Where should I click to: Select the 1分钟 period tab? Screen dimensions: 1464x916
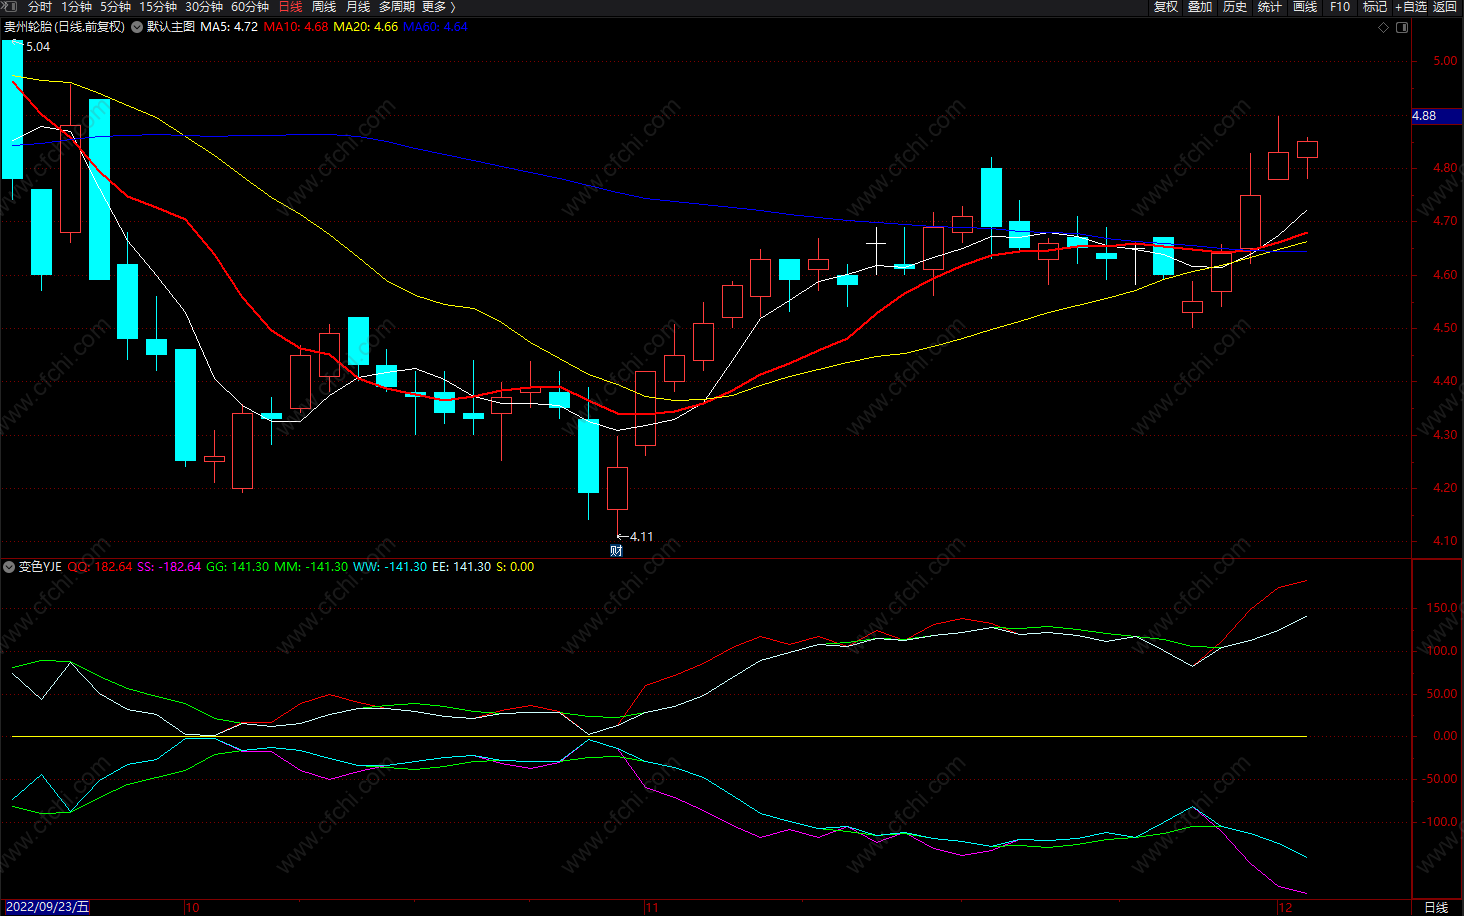pos(77,7)
